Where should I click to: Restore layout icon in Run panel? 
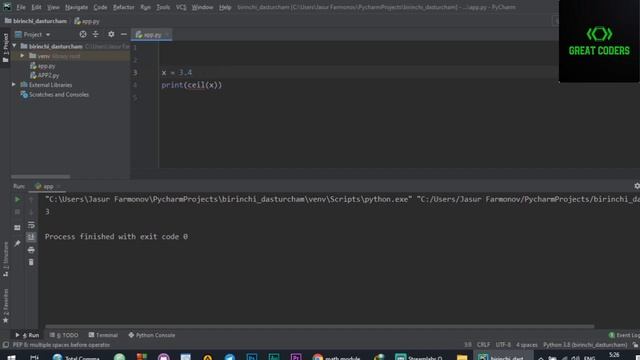click(x=17, y=228)
